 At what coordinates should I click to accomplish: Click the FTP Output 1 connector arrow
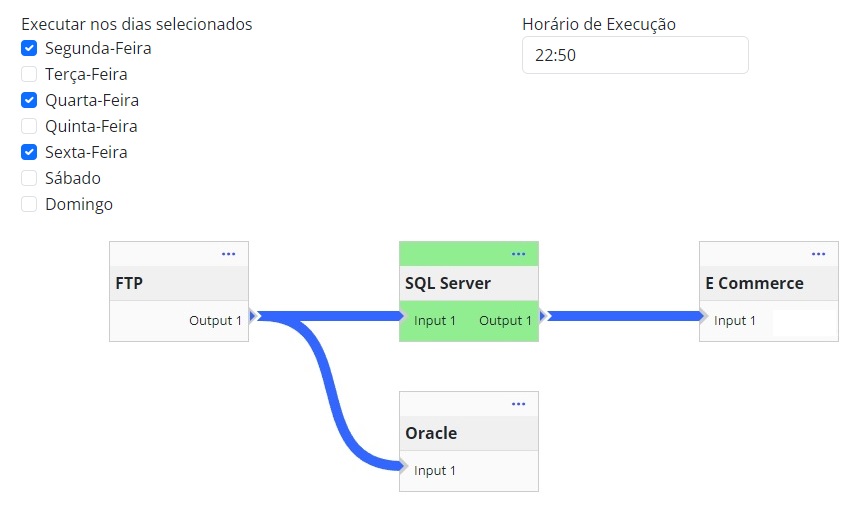[254, 316]
